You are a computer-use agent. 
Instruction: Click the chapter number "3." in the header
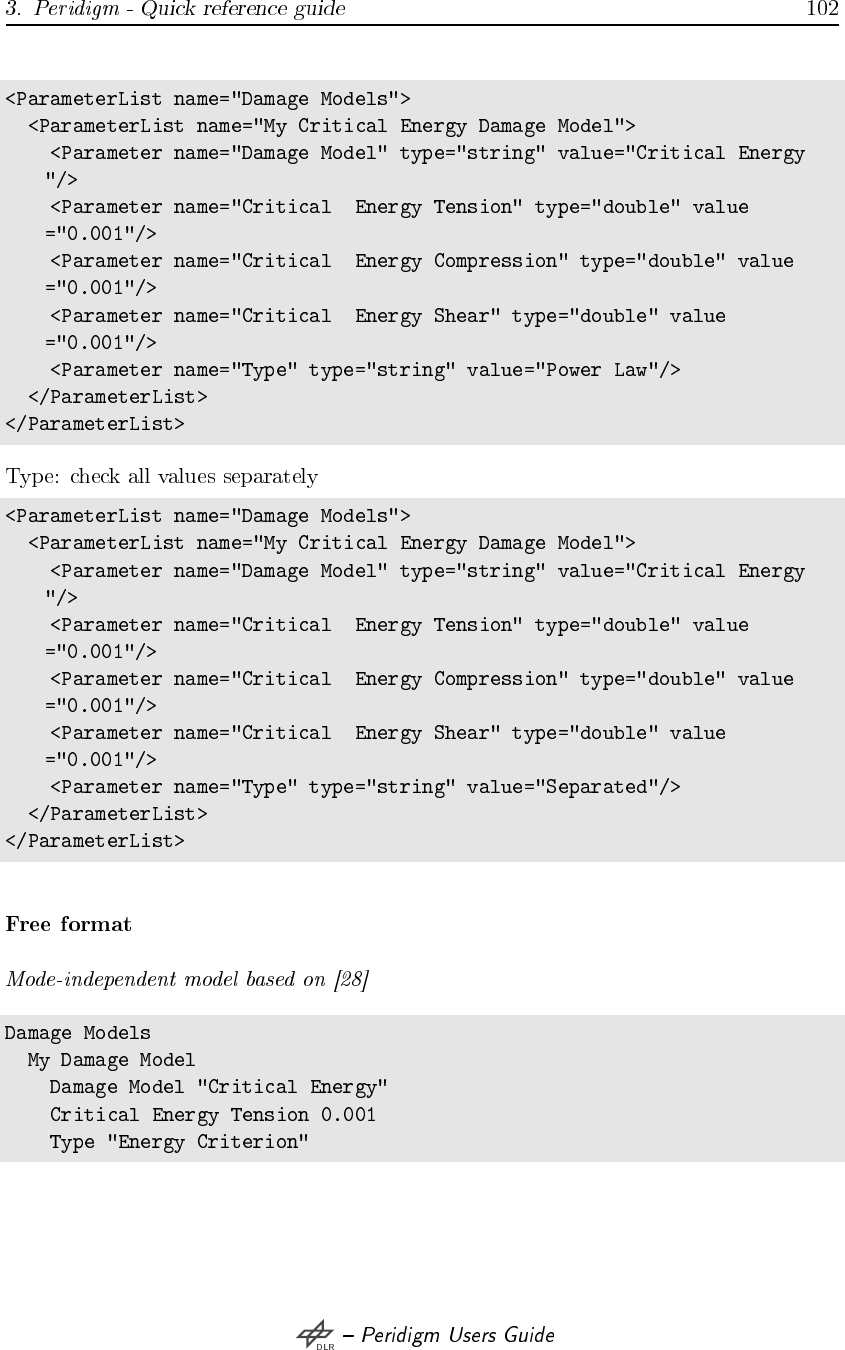13,10
